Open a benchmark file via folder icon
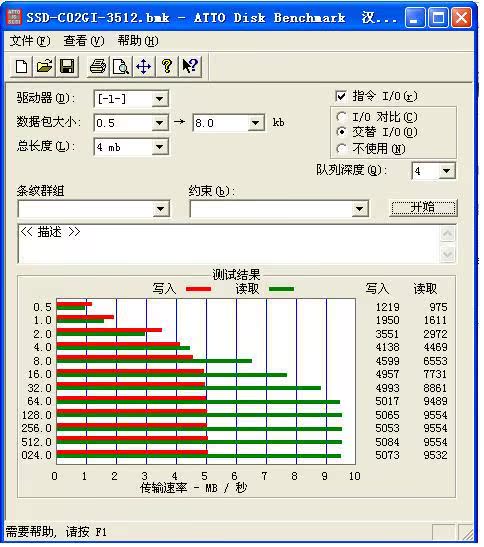 [44, 66]
